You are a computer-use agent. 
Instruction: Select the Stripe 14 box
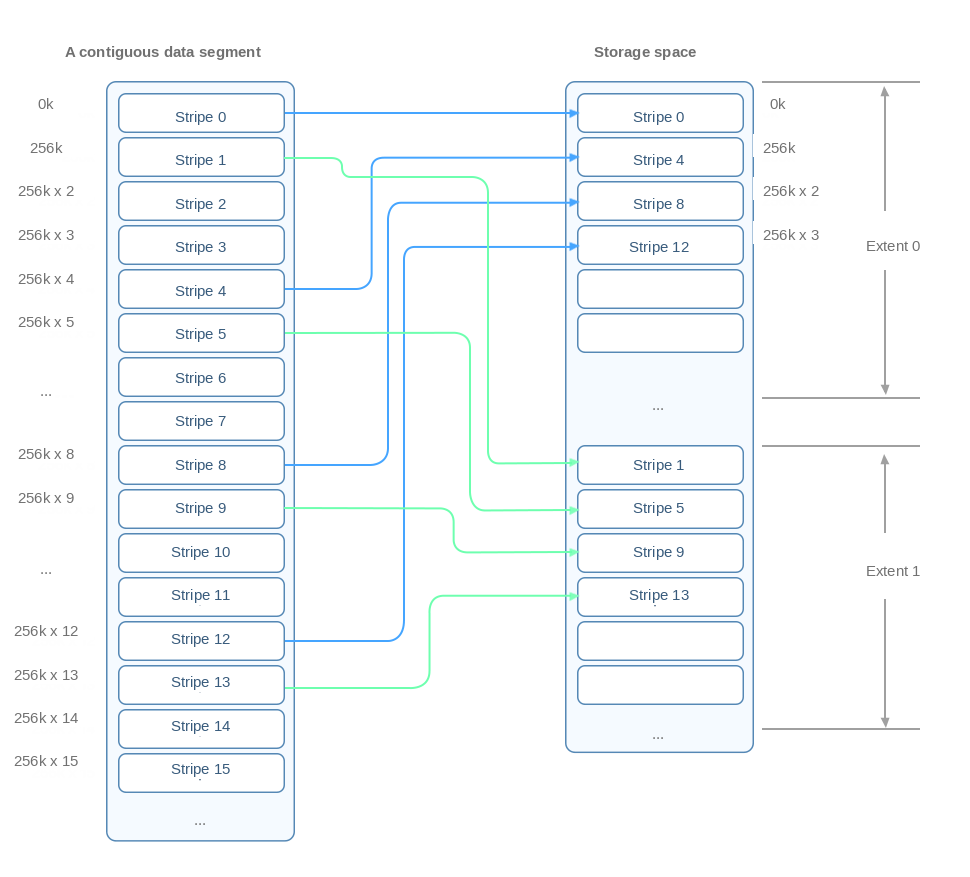pos(201,729)
